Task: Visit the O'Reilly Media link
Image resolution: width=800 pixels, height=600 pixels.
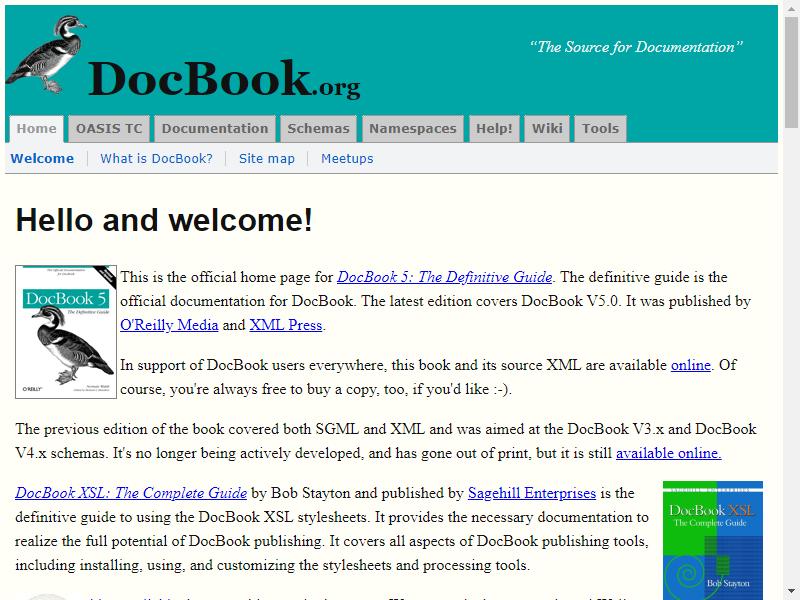Action: click(x=169, y=325)
